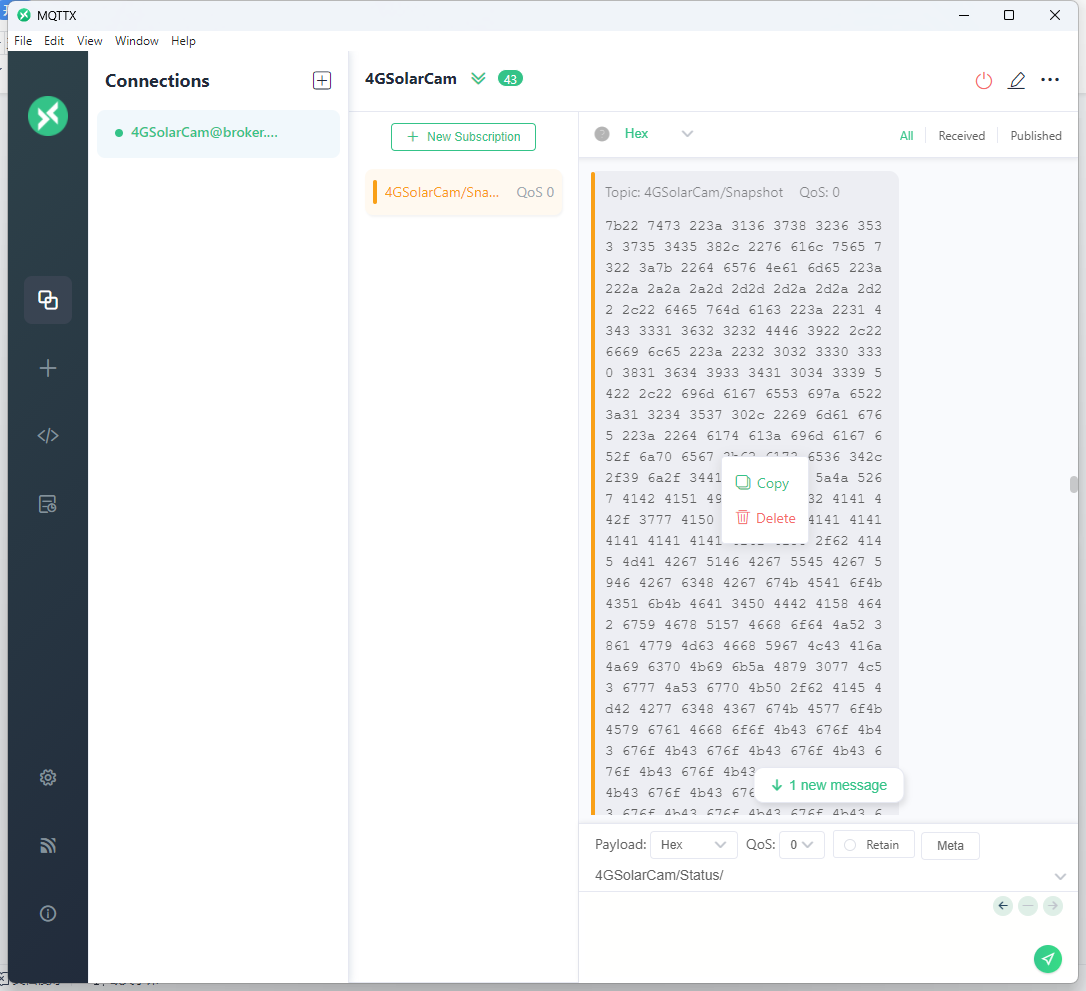
Task: Open the Script page icon in the sidebar
Action: (x=48, y=436)
